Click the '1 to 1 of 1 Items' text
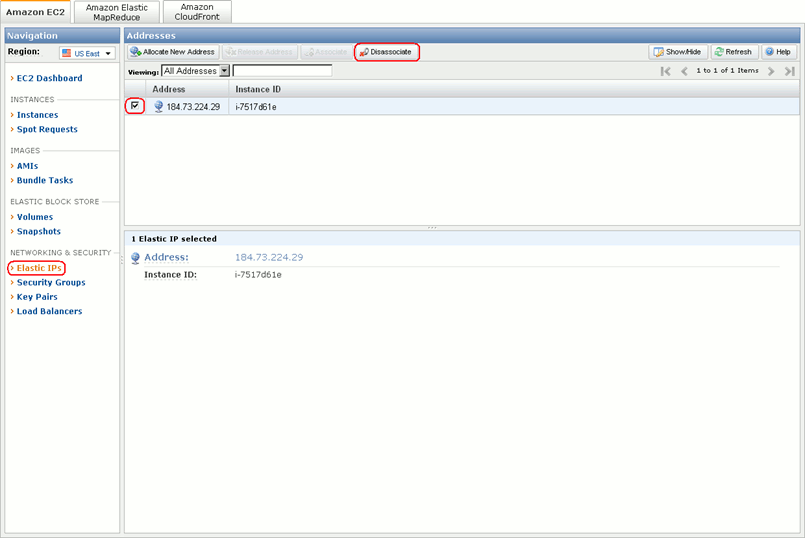Screen dimensions: 806x539 click(x=727, y=70)
